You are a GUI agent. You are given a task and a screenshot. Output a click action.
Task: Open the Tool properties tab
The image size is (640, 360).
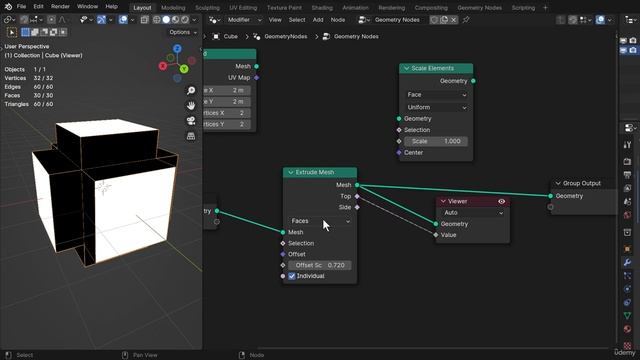628,144
